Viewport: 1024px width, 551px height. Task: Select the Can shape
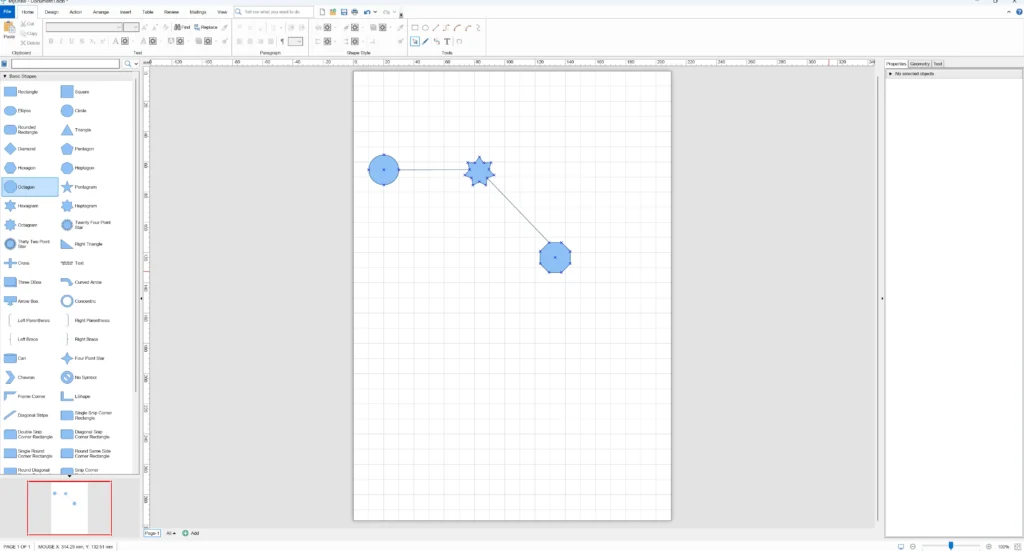(x=15, y=358)
